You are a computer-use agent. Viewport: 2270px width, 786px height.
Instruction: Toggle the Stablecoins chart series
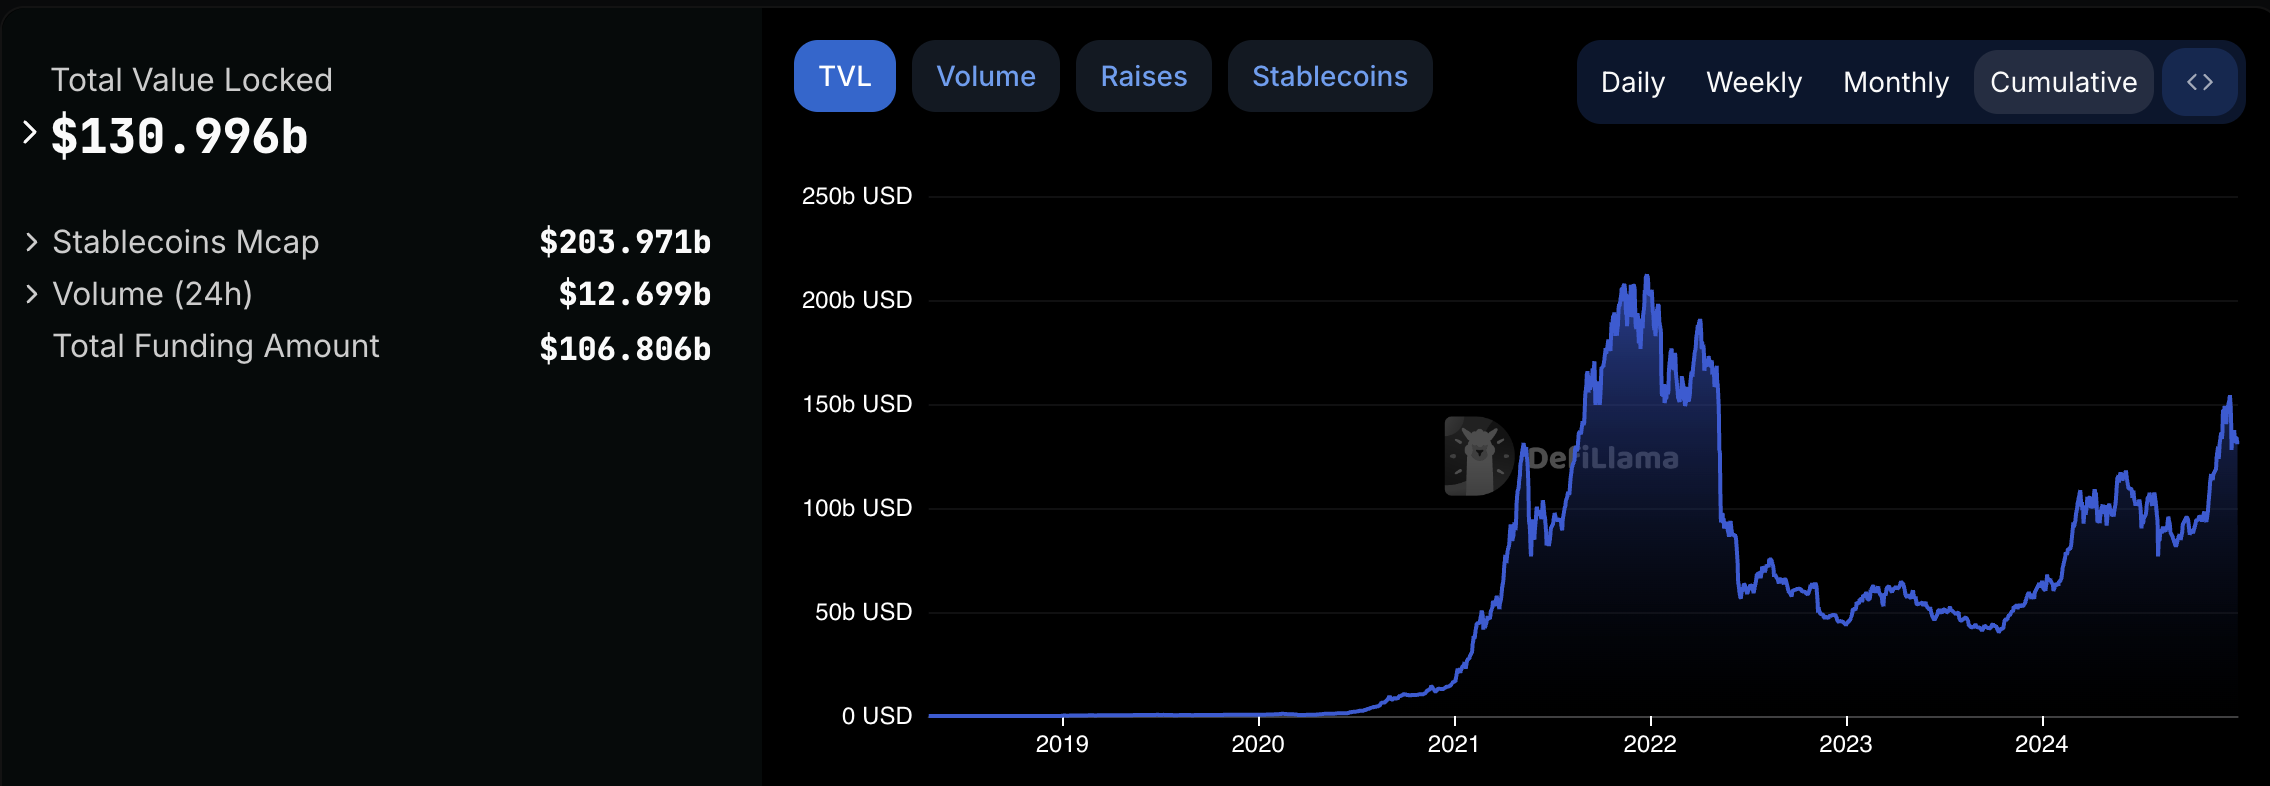click(x=1329, y=76)
